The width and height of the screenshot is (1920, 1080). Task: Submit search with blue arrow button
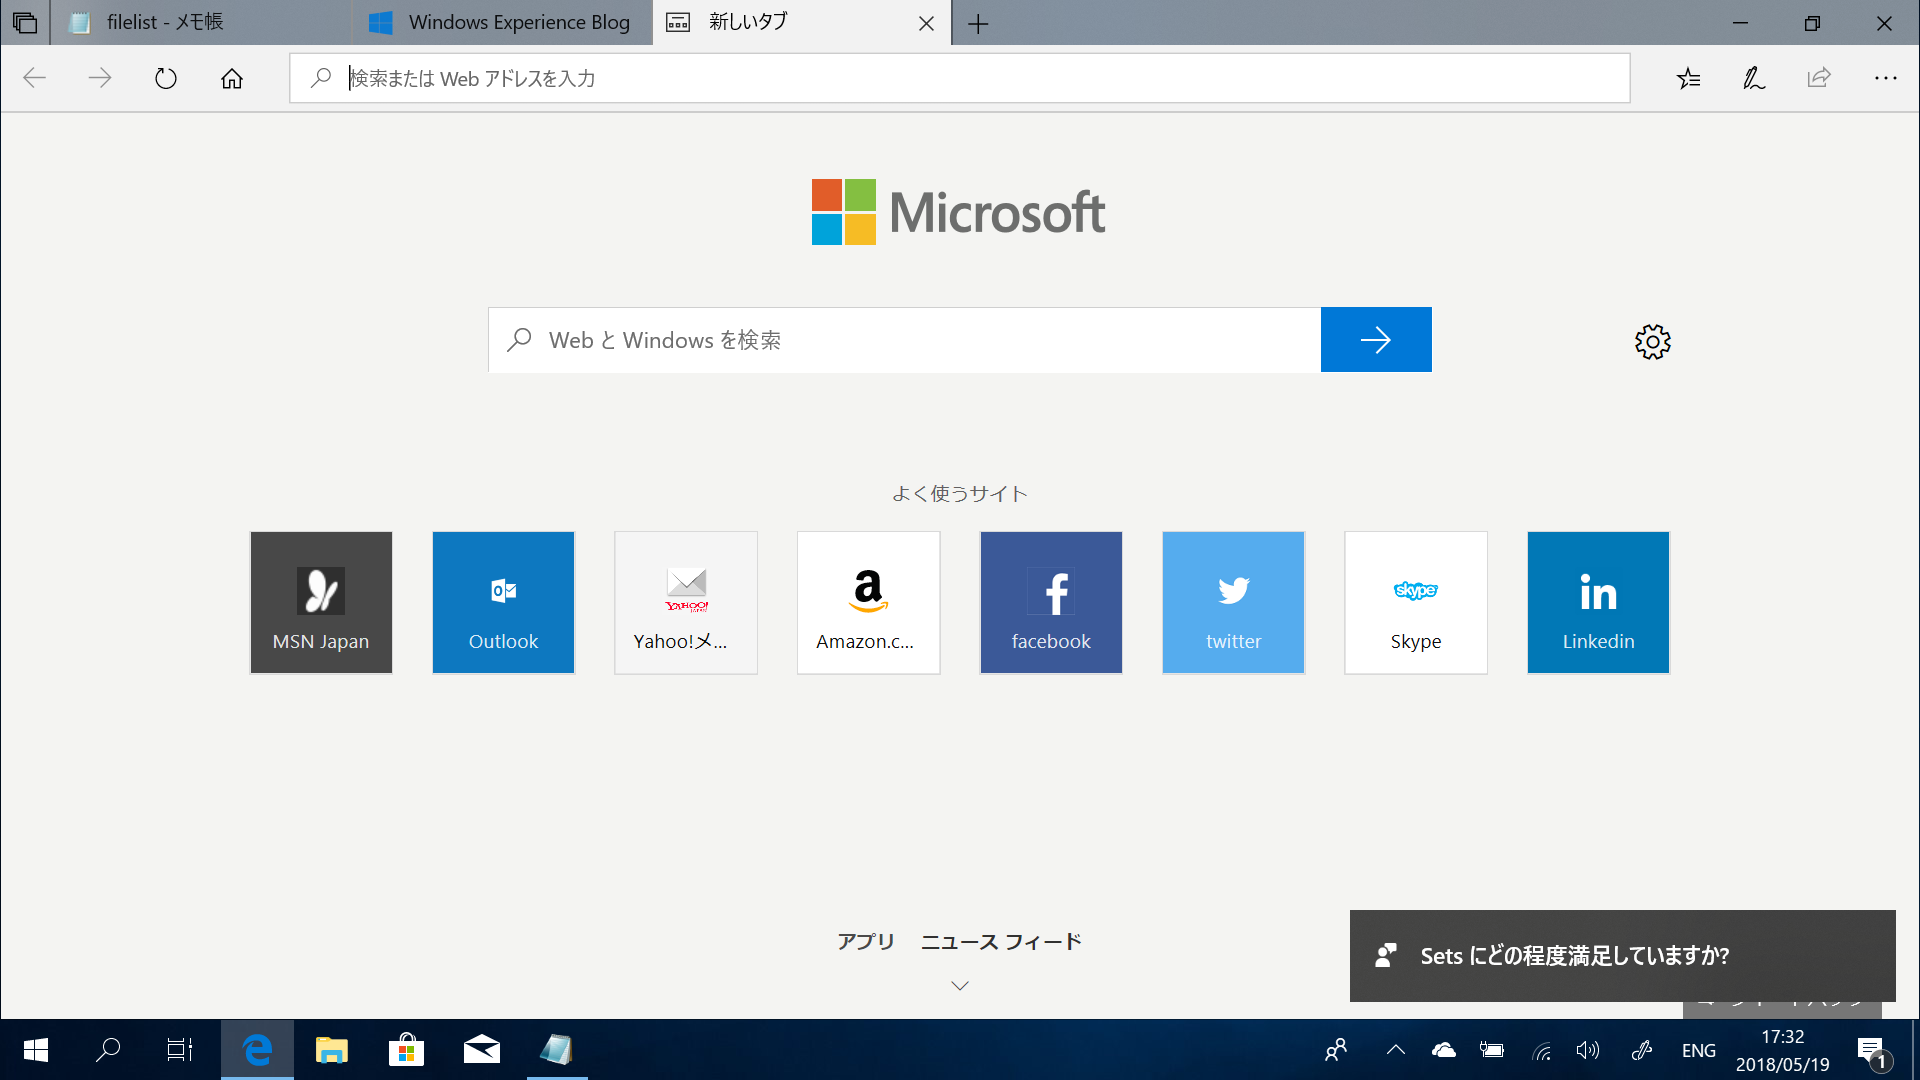(x=1376, y=340)
